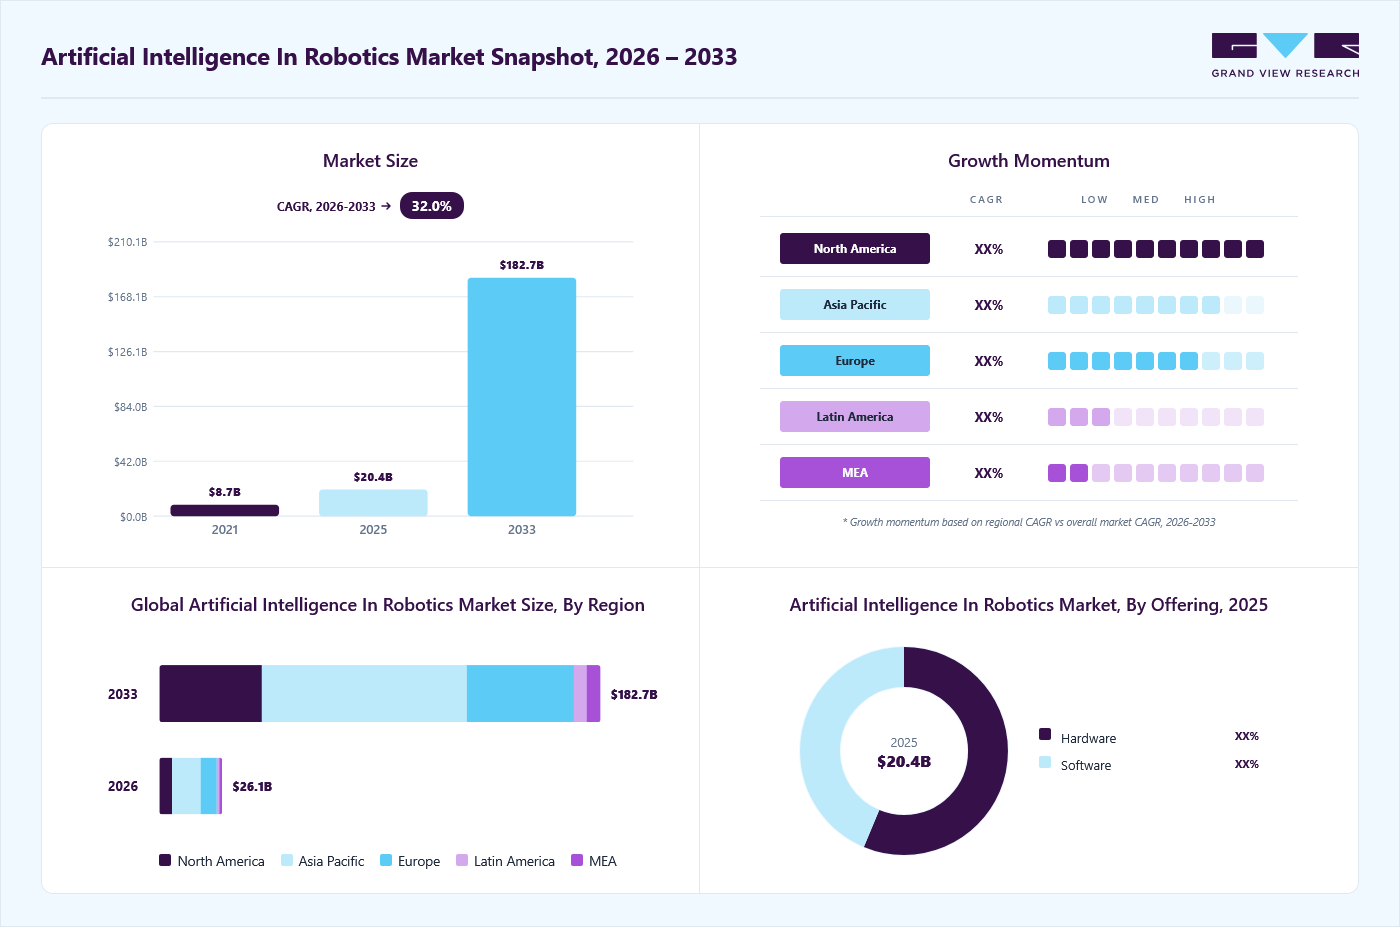Click the North America momentum indicator squares
Image resolution: width=1400 pixels, height=927 pixels.
point(1156,249)
